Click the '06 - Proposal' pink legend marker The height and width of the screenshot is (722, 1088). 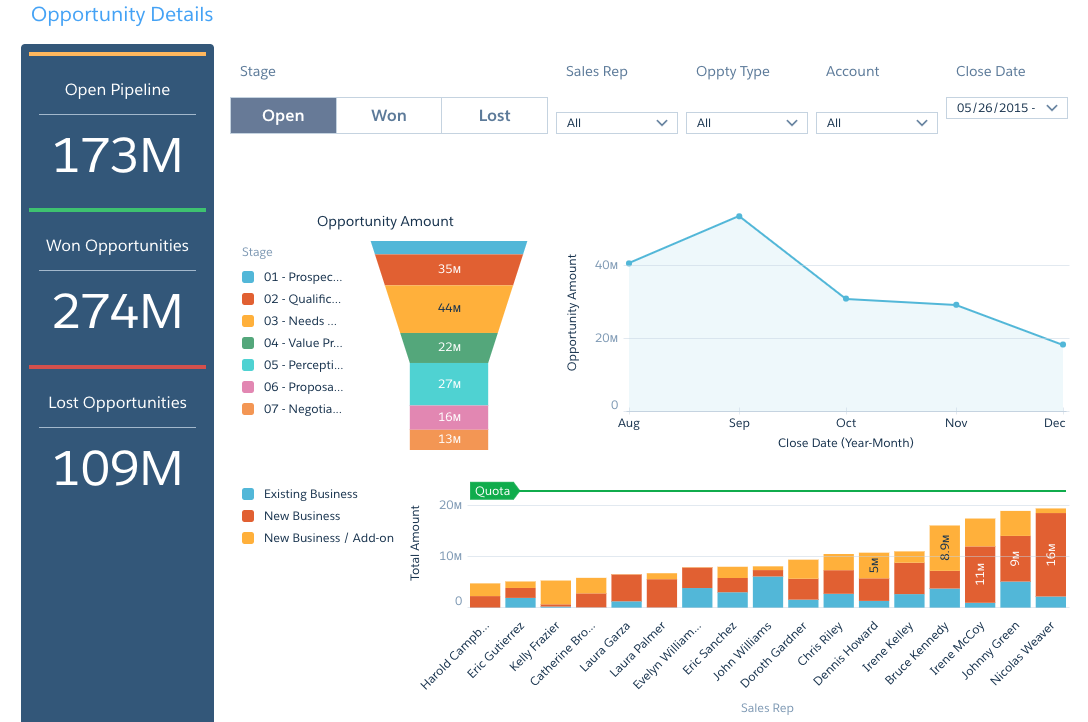point(247,387)
